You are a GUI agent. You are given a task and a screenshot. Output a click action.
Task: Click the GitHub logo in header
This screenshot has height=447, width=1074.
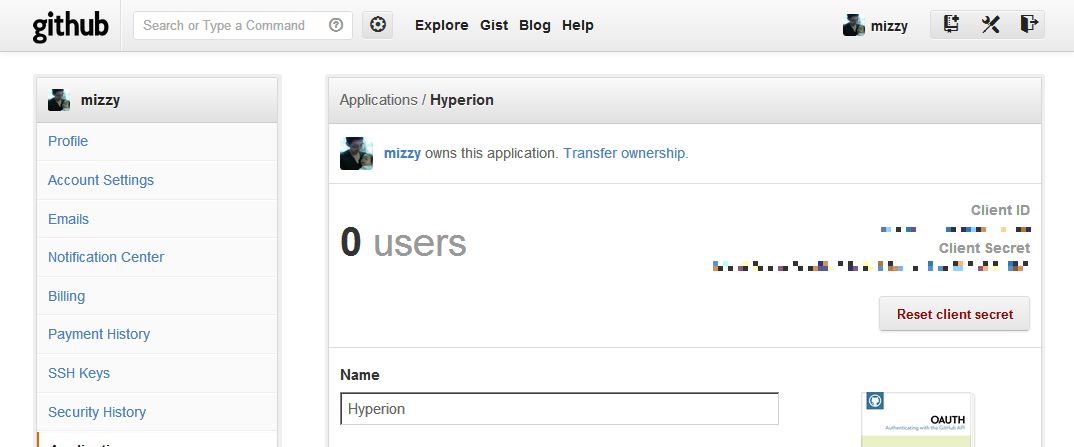70,26
